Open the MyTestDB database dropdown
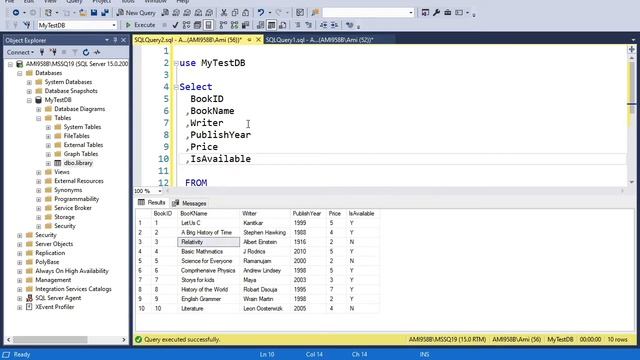640x360 pixels. (113, 25)
